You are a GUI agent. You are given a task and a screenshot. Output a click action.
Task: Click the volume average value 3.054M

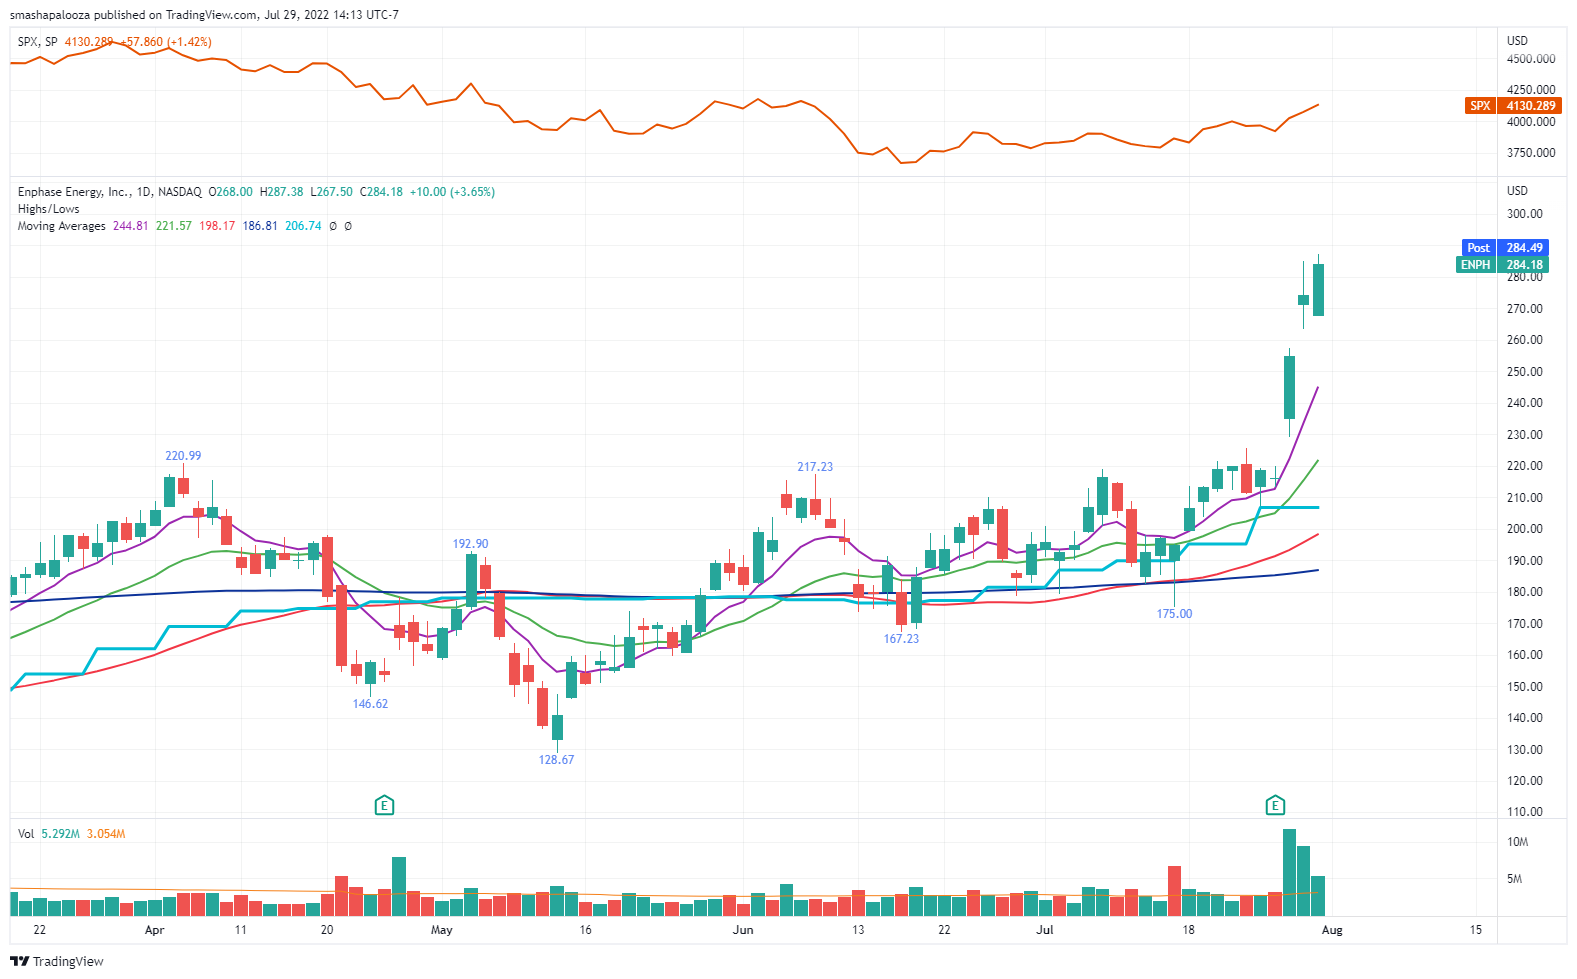pyautogui.click(x=106, y=834)
